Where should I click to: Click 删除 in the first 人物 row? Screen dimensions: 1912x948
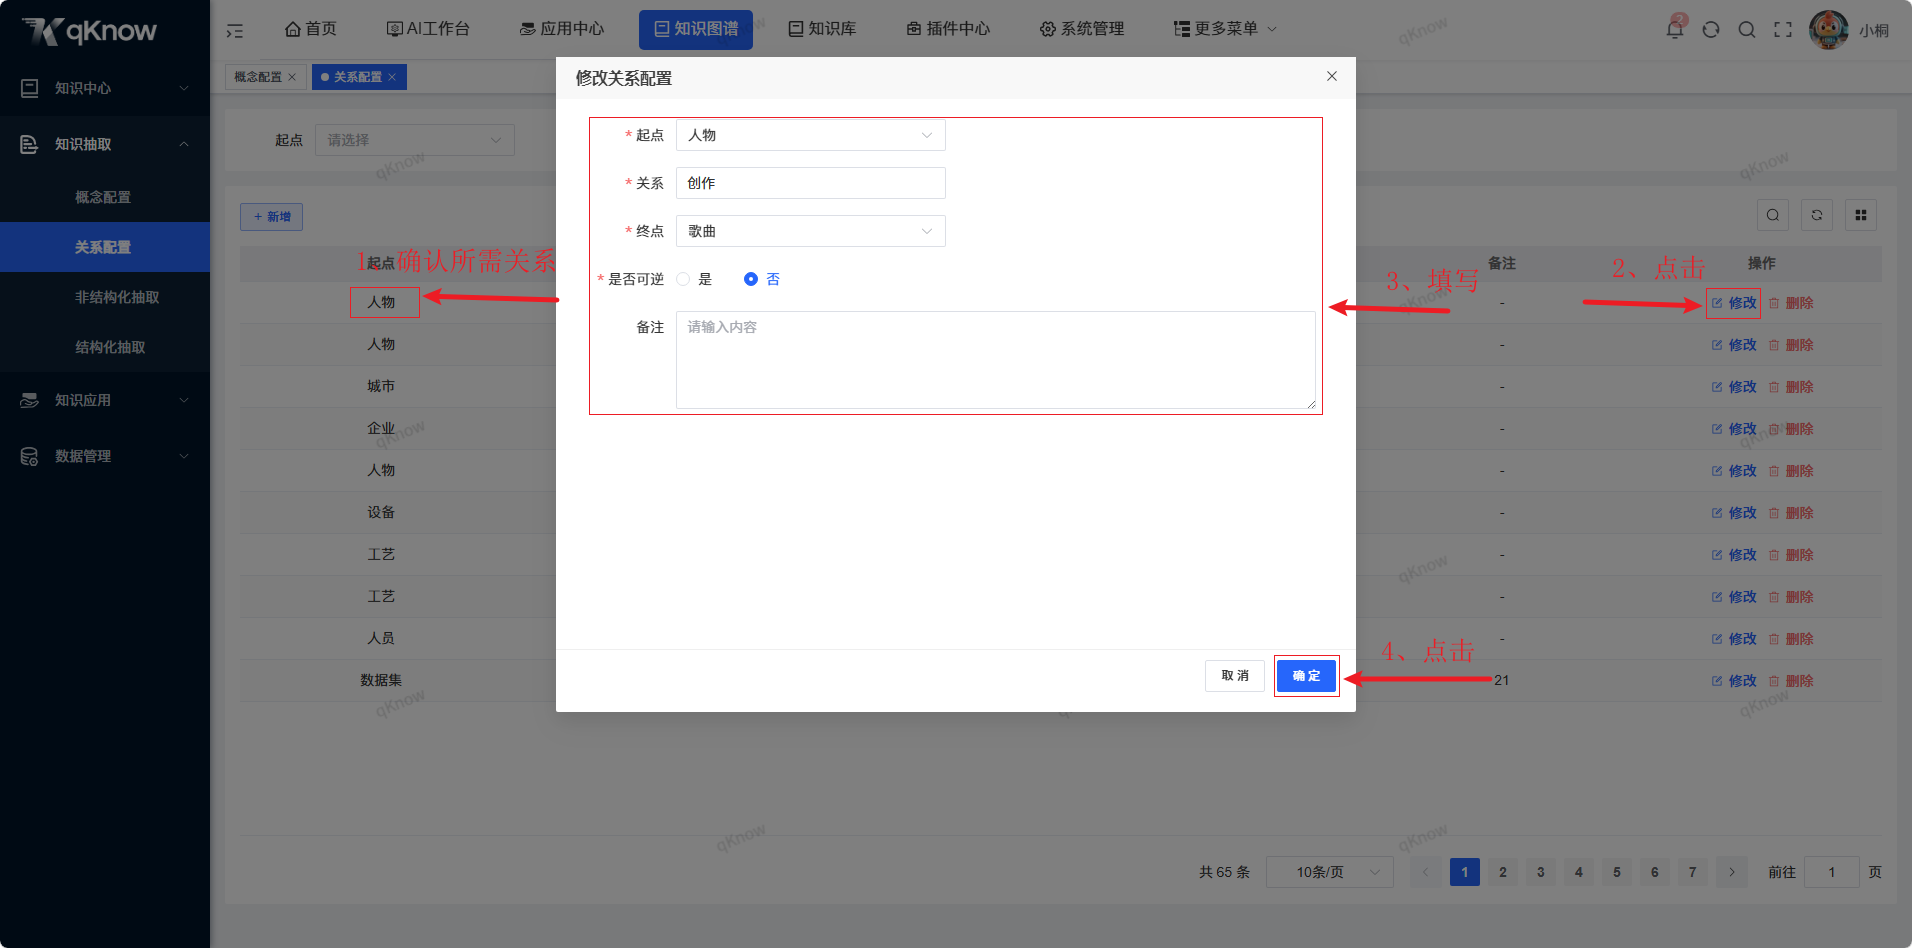(1791, 303)
